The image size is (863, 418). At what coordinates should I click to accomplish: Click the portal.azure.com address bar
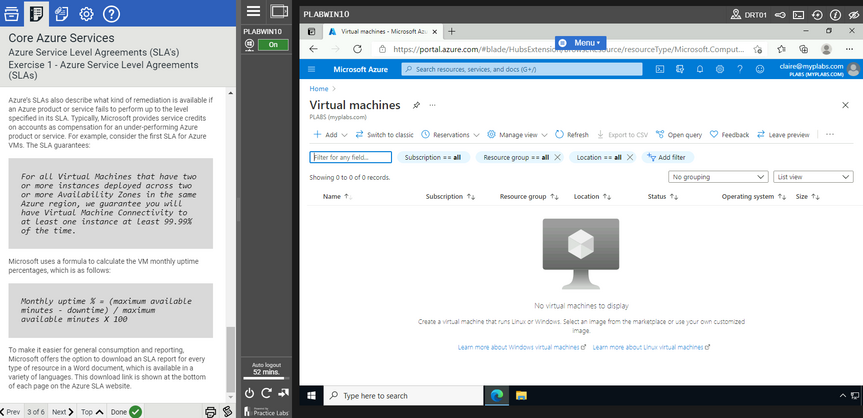[570, 49]
